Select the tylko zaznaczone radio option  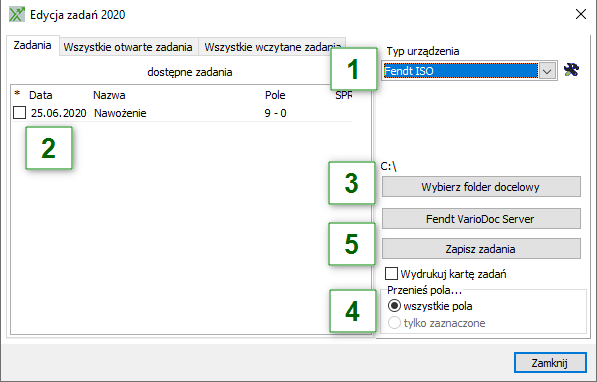tap(394, 323)
